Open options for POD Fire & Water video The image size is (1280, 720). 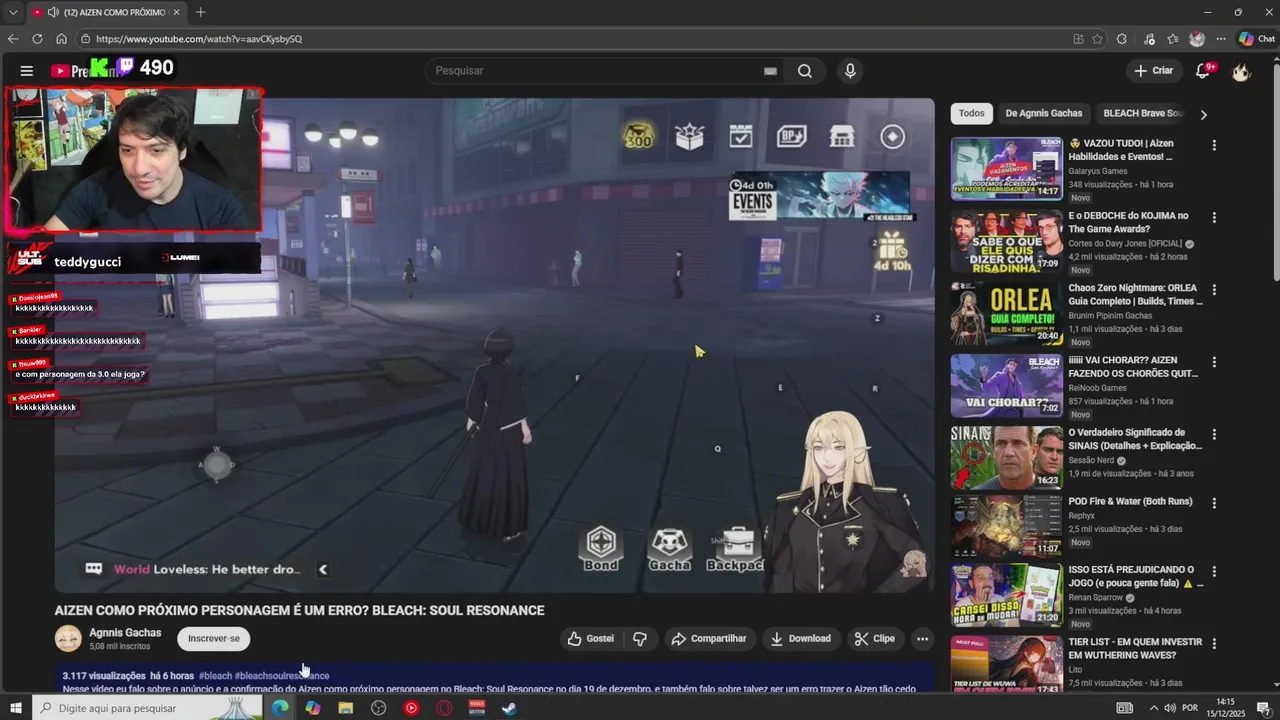1214,503
